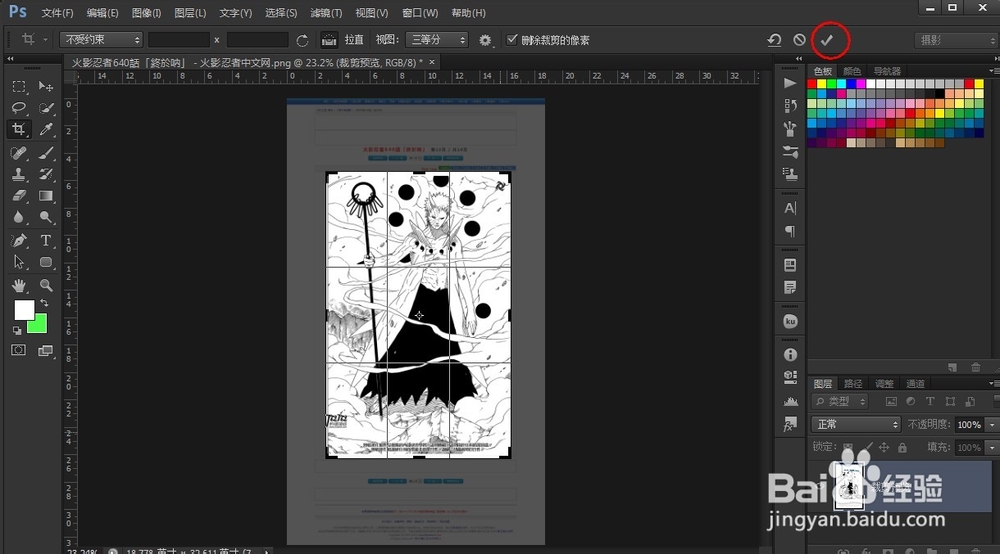Image resolution: width=1000 pixels, height=554 pixels.
Task: Select the Clone Stamp tool
Action: coord(19,174)
